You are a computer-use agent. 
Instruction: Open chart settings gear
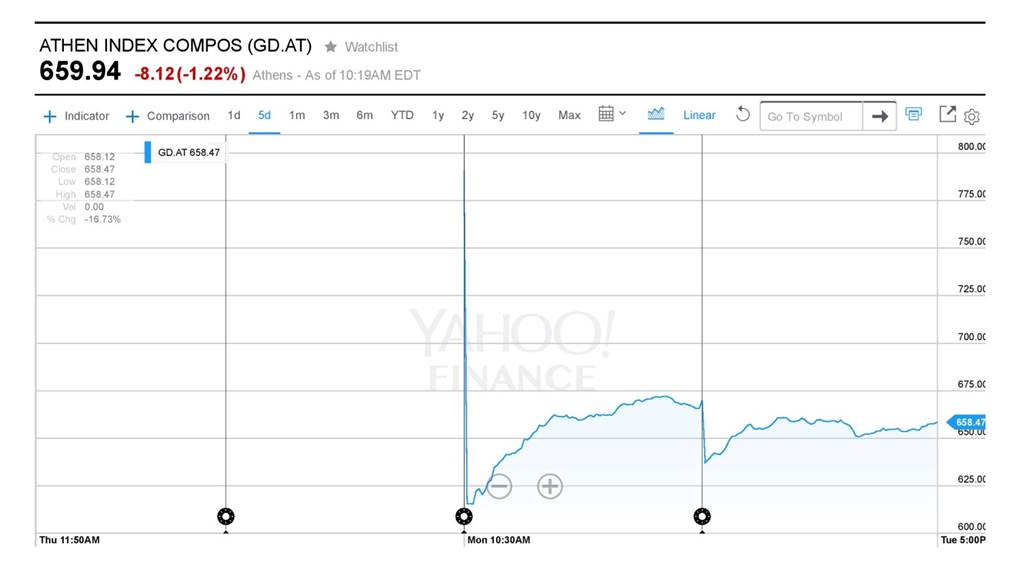tap(972, 116)
